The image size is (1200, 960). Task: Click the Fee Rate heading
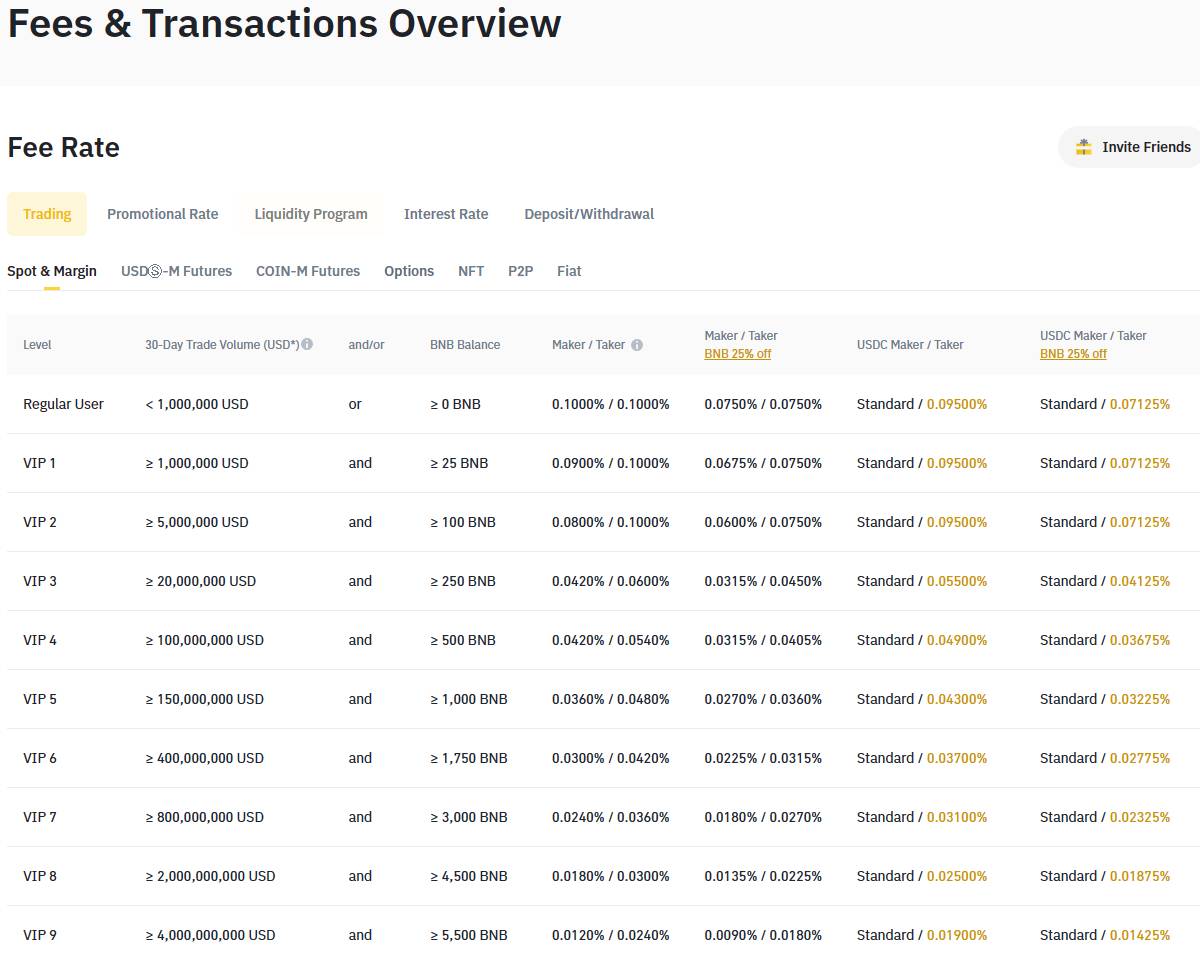coord(64,147)
